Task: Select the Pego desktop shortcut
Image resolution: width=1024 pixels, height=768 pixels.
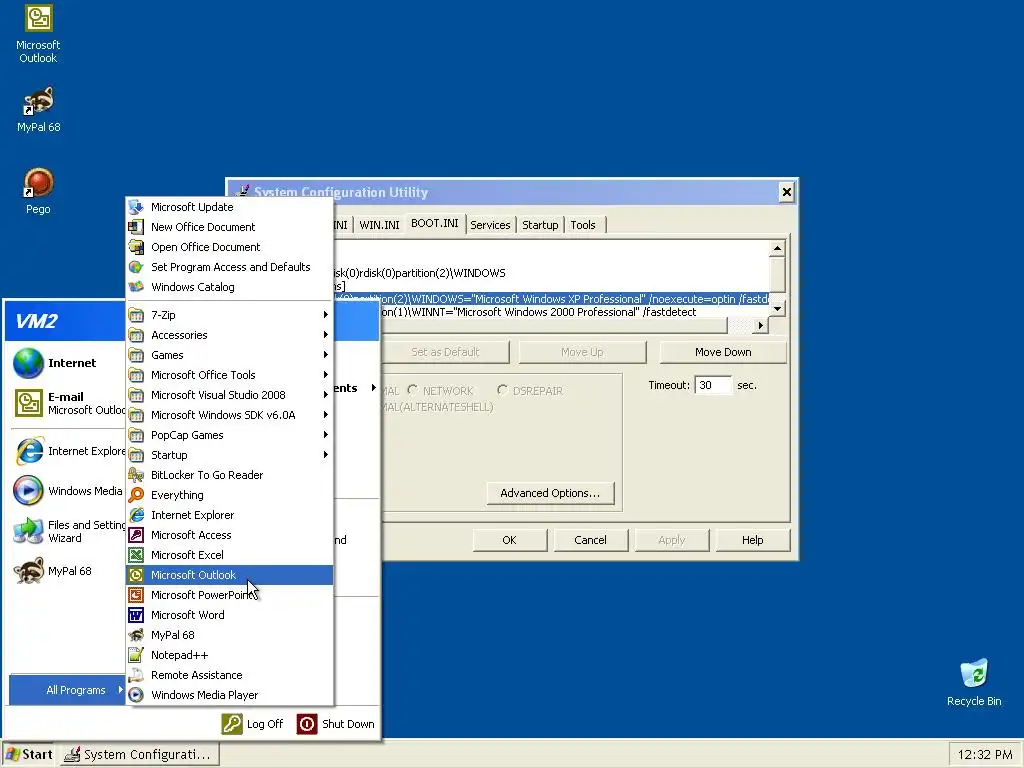Action: 38,191
